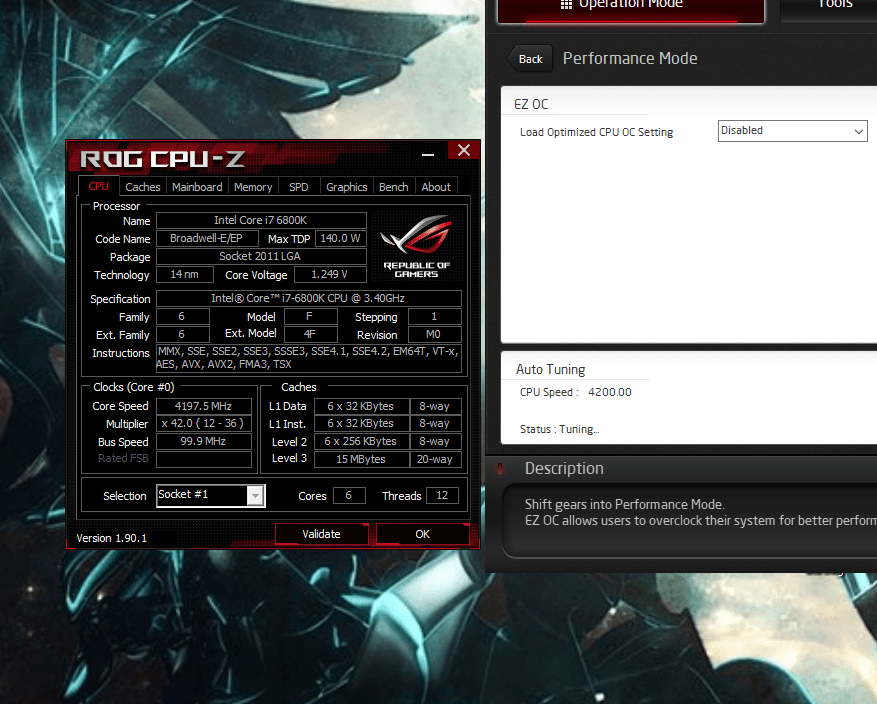Screen dimensions: 877x704
Task: Switch to the Memory tab
Action: [x=253, y=187]
